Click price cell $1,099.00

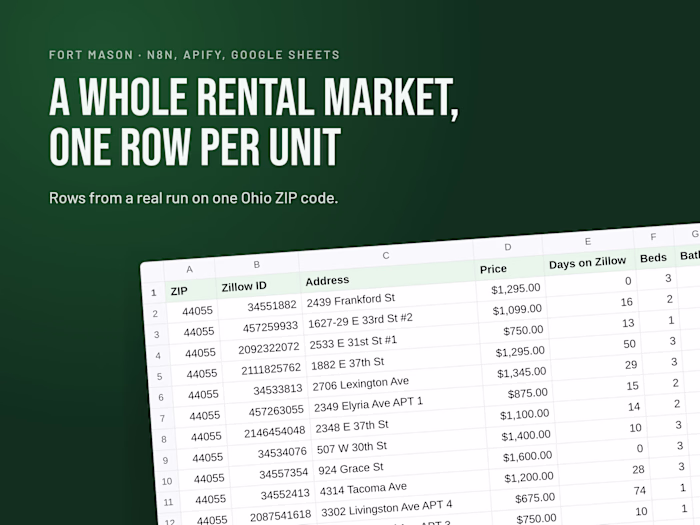(512, 310)
